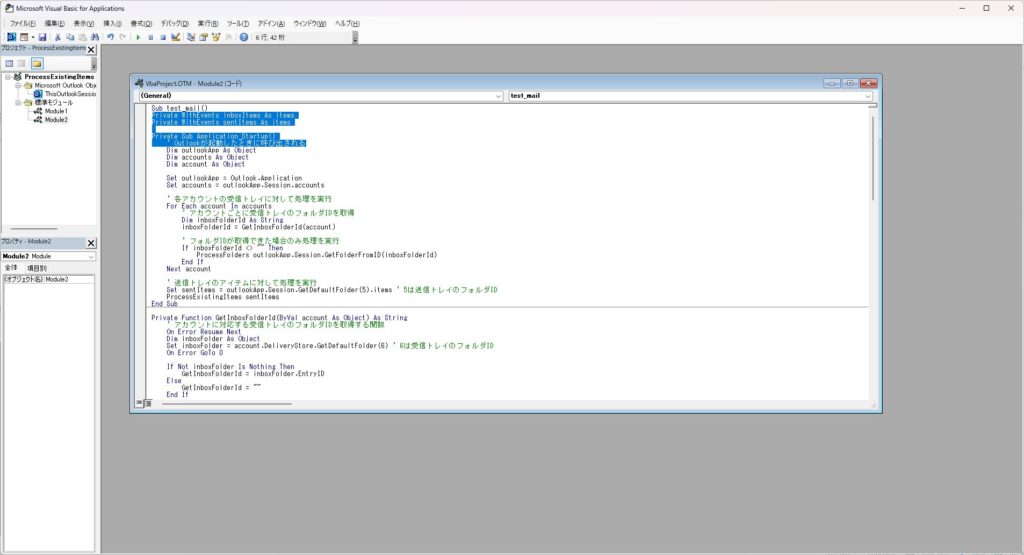
Task: Switch to the 項目別 properties tab
Action: click(36, 268)
